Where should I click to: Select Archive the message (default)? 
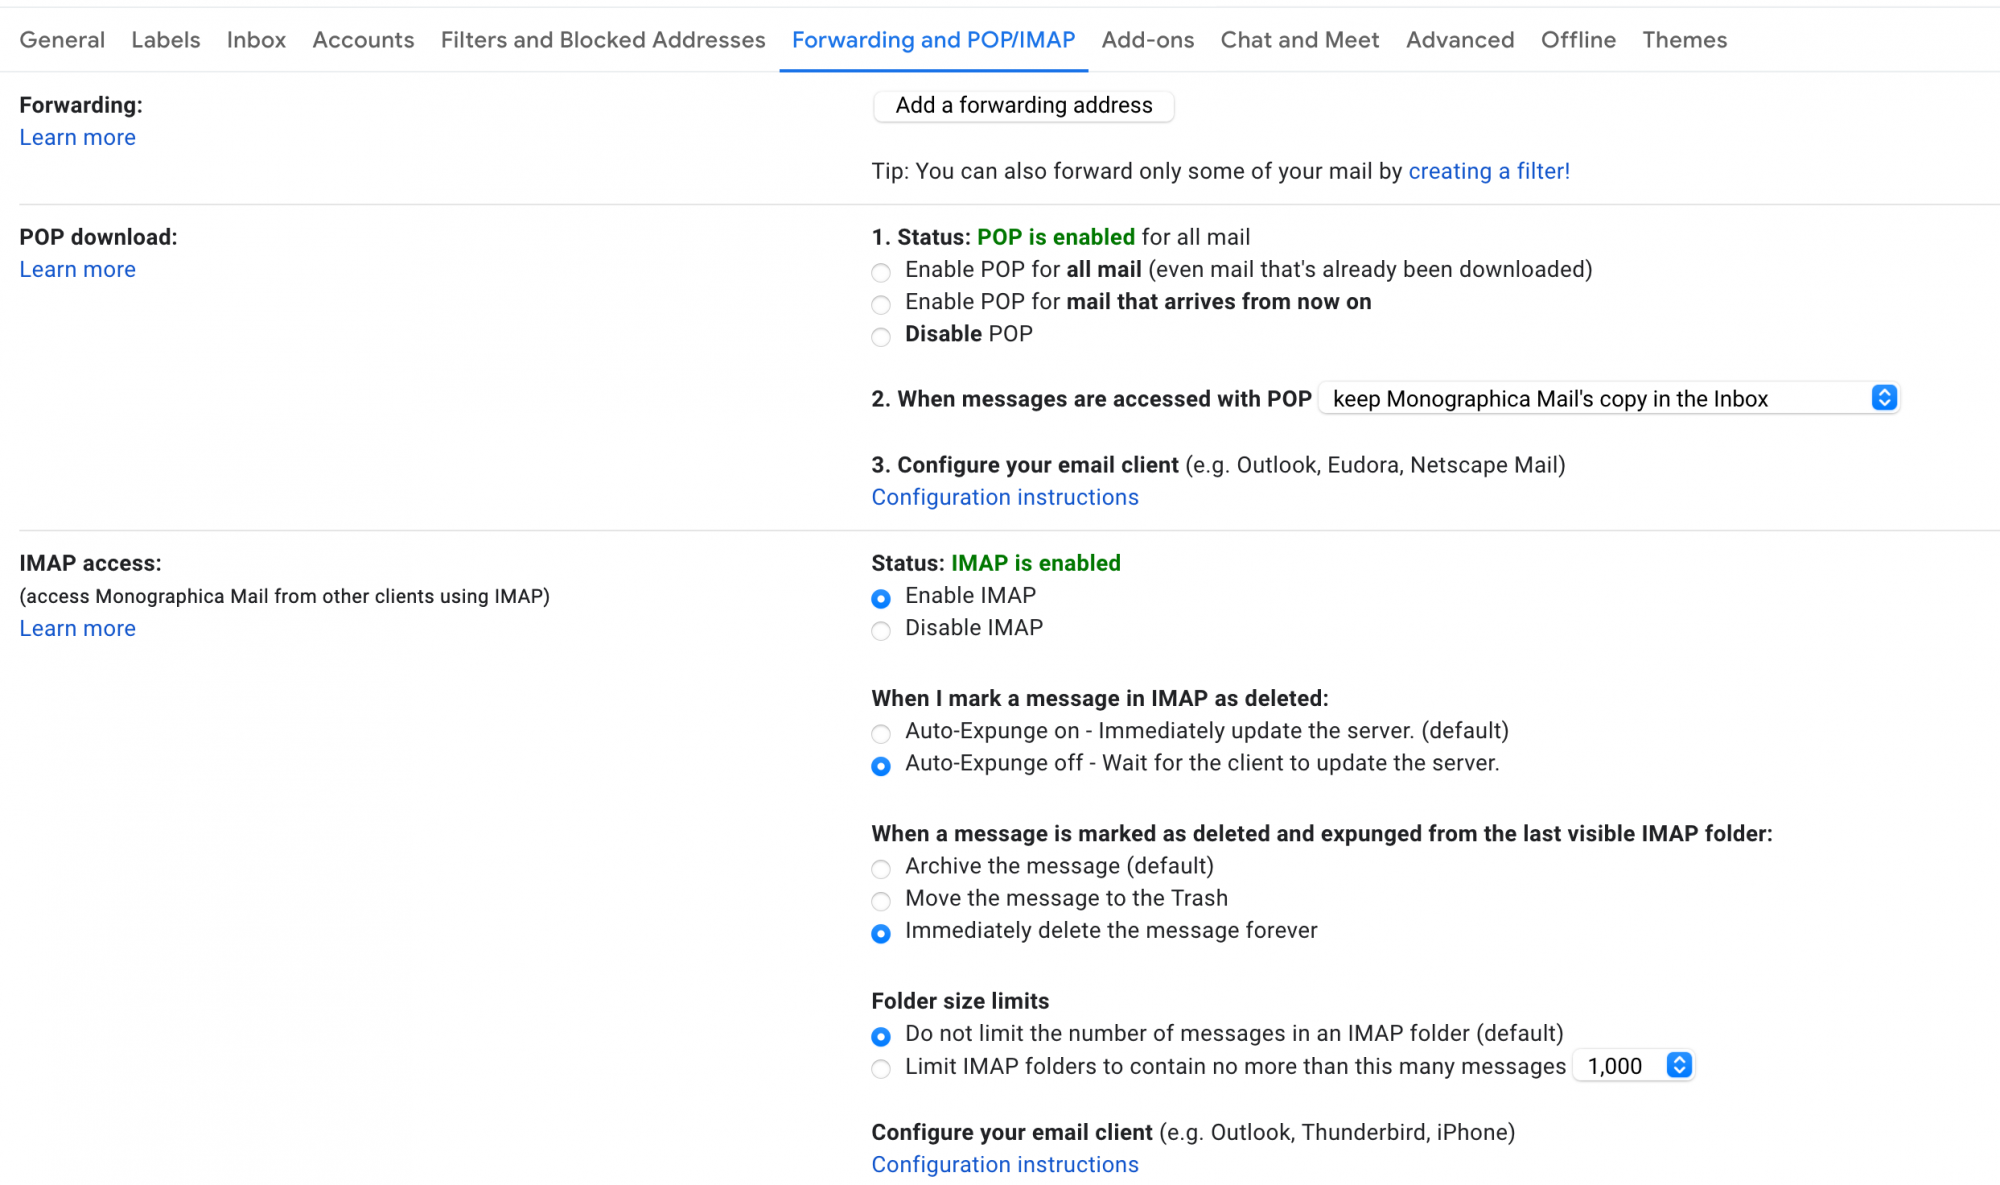tap(881, 868)
